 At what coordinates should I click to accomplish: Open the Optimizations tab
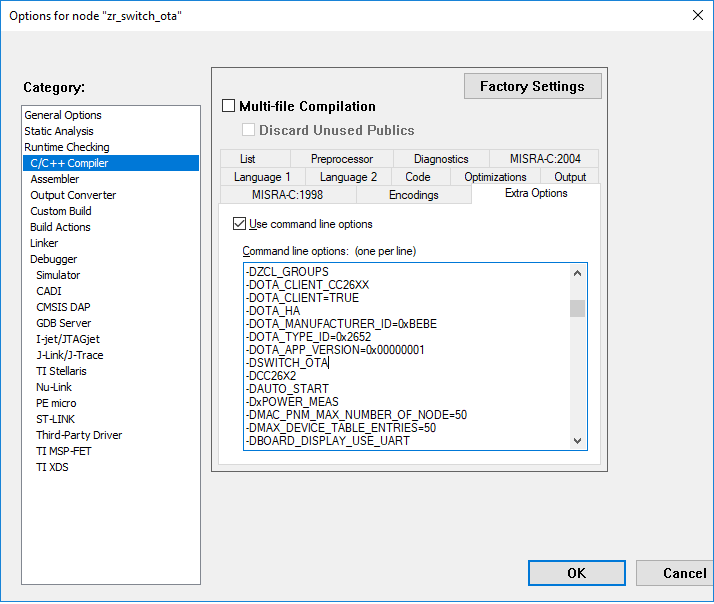click(x=495, y=177)
